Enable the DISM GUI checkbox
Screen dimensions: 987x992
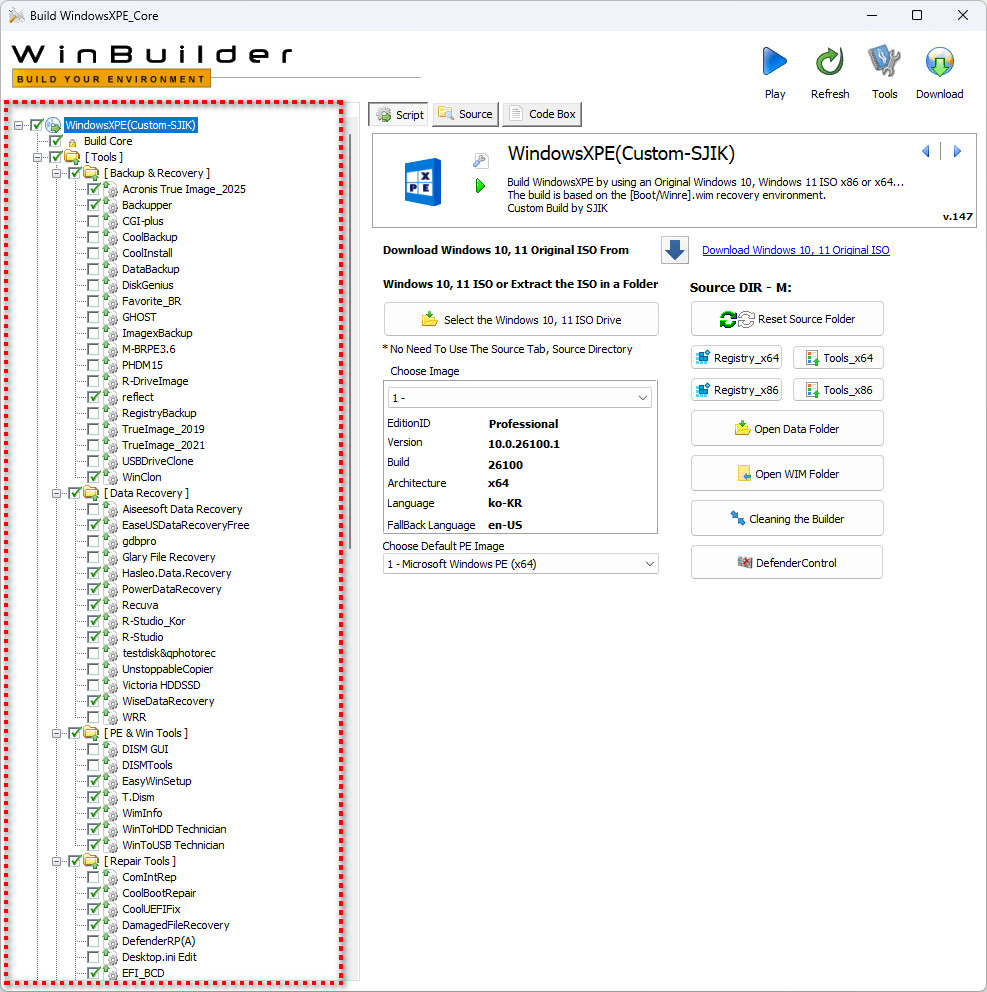[x=94, y=749]
